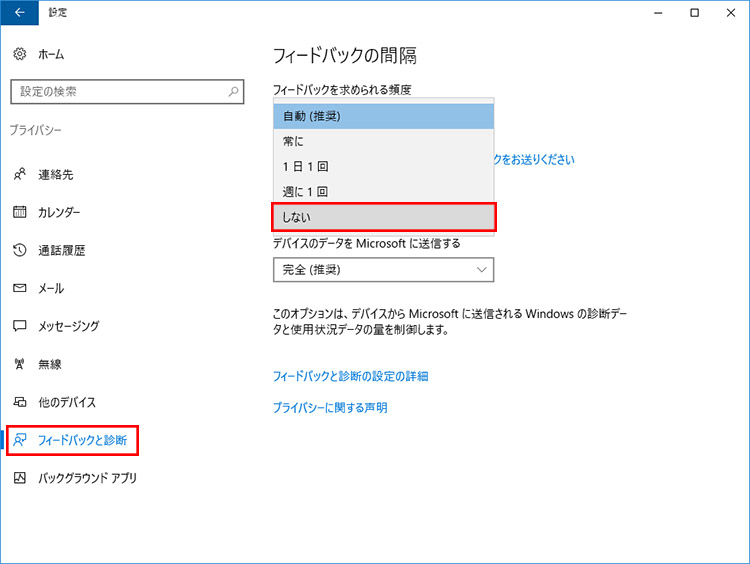Viewport: 750px width, 564px height.
Task: Open メール privacy page
Action: (51, 288)
